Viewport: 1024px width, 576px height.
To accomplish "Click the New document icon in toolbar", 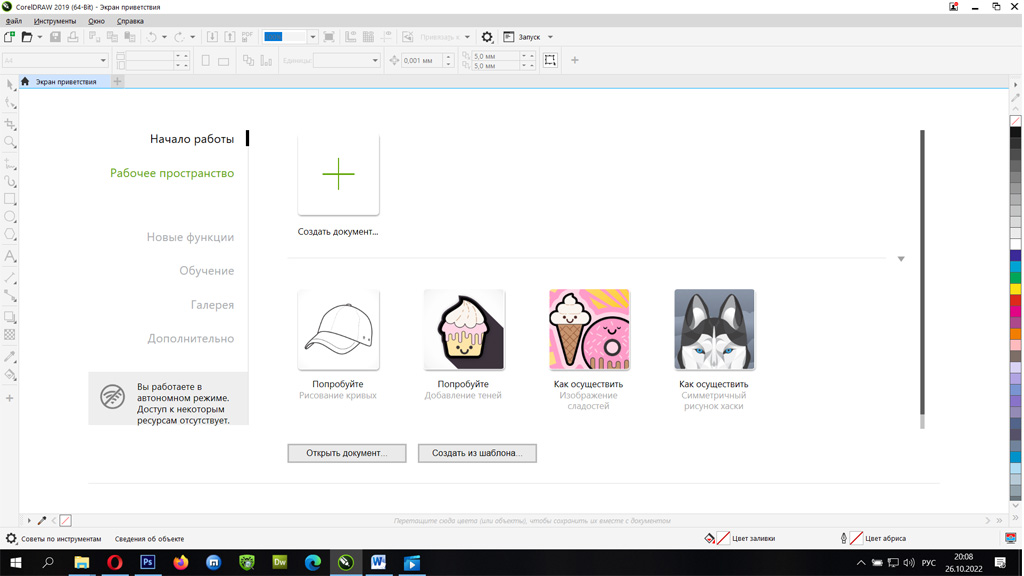I will pos(10,37).
